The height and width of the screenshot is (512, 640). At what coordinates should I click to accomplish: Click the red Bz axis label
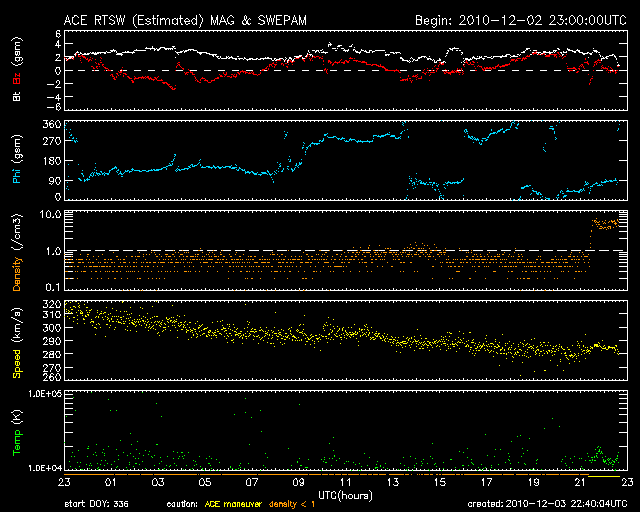(17, 78)
